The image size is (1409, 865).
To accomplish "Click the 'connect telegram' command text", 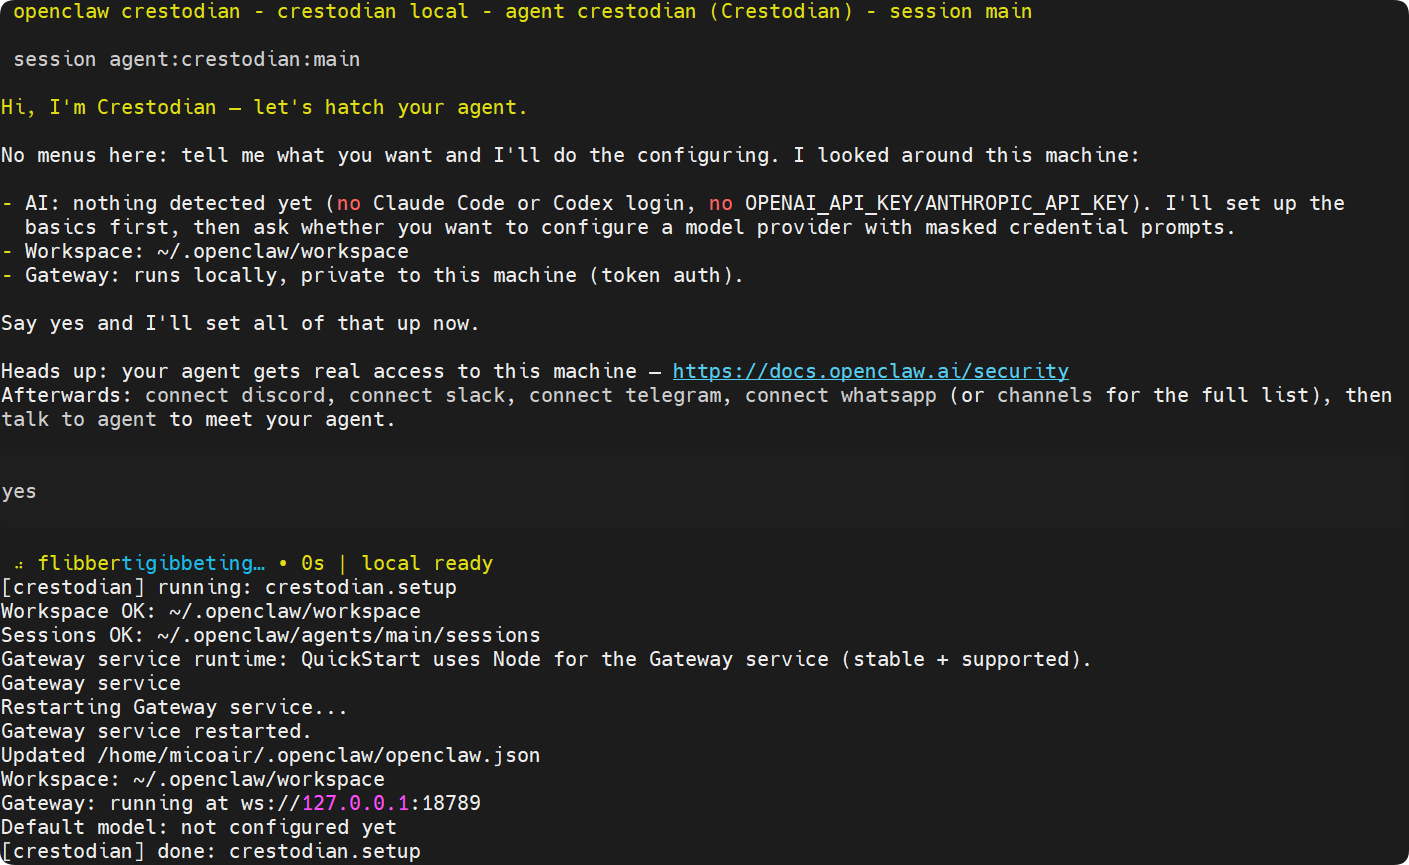I will 625,395.
